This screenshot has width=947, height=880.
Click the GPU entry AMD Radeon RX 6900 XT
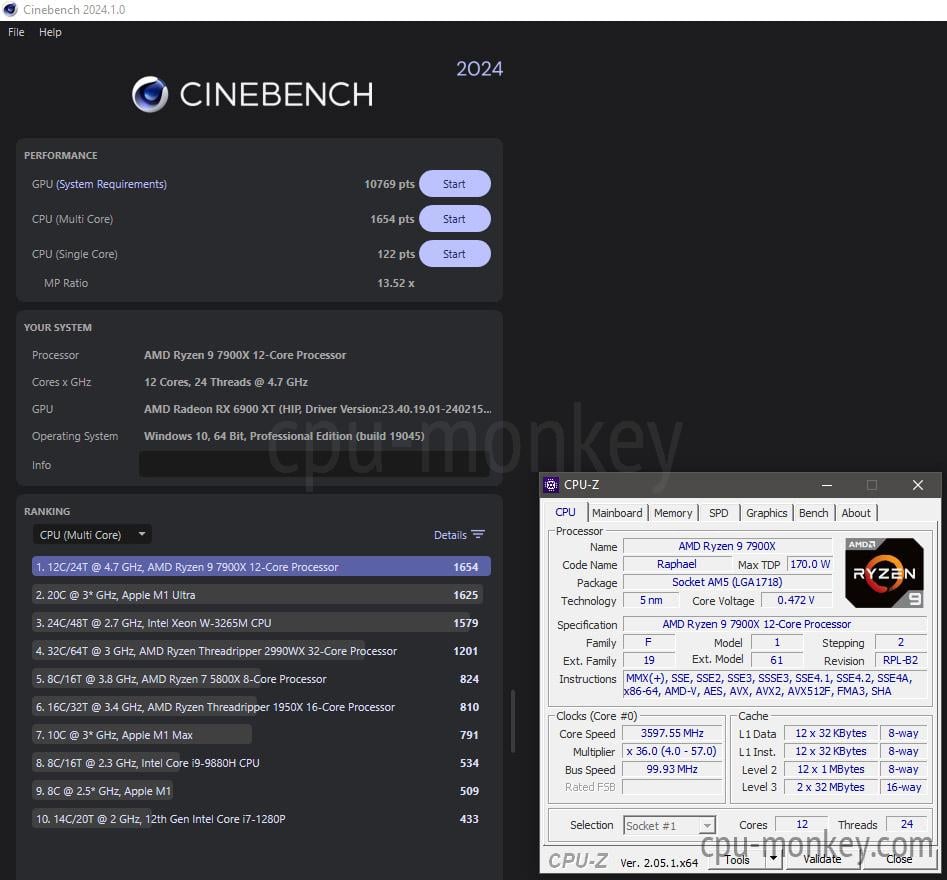click(318, 409)
